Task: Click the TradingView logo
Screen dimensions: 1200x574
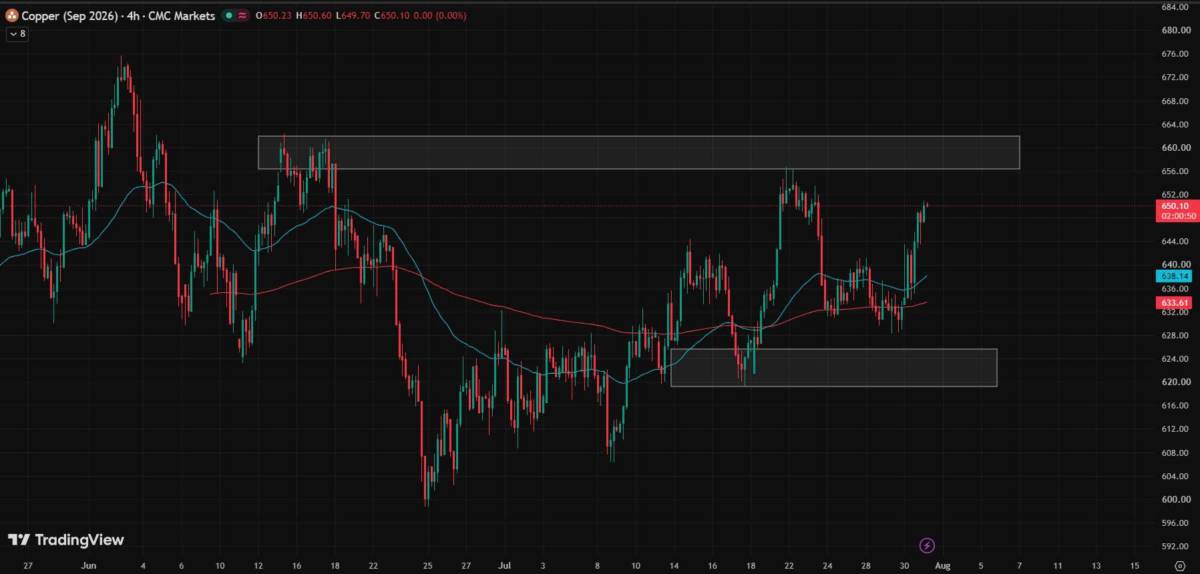Action: (x=66, y=540)
